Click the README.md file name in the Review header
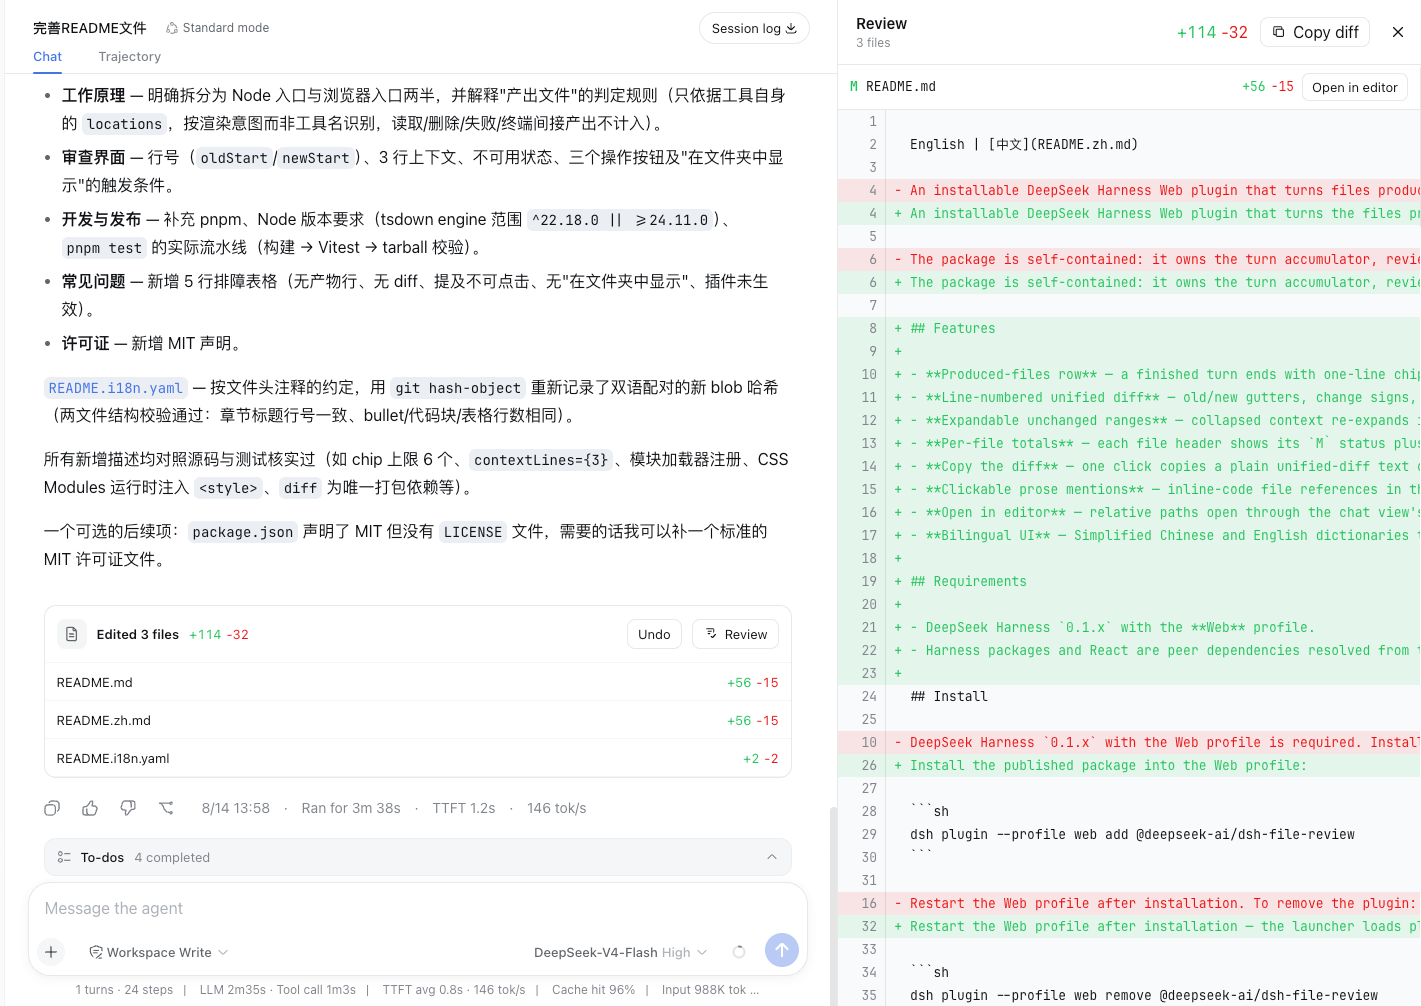 (x=901, y=87)
